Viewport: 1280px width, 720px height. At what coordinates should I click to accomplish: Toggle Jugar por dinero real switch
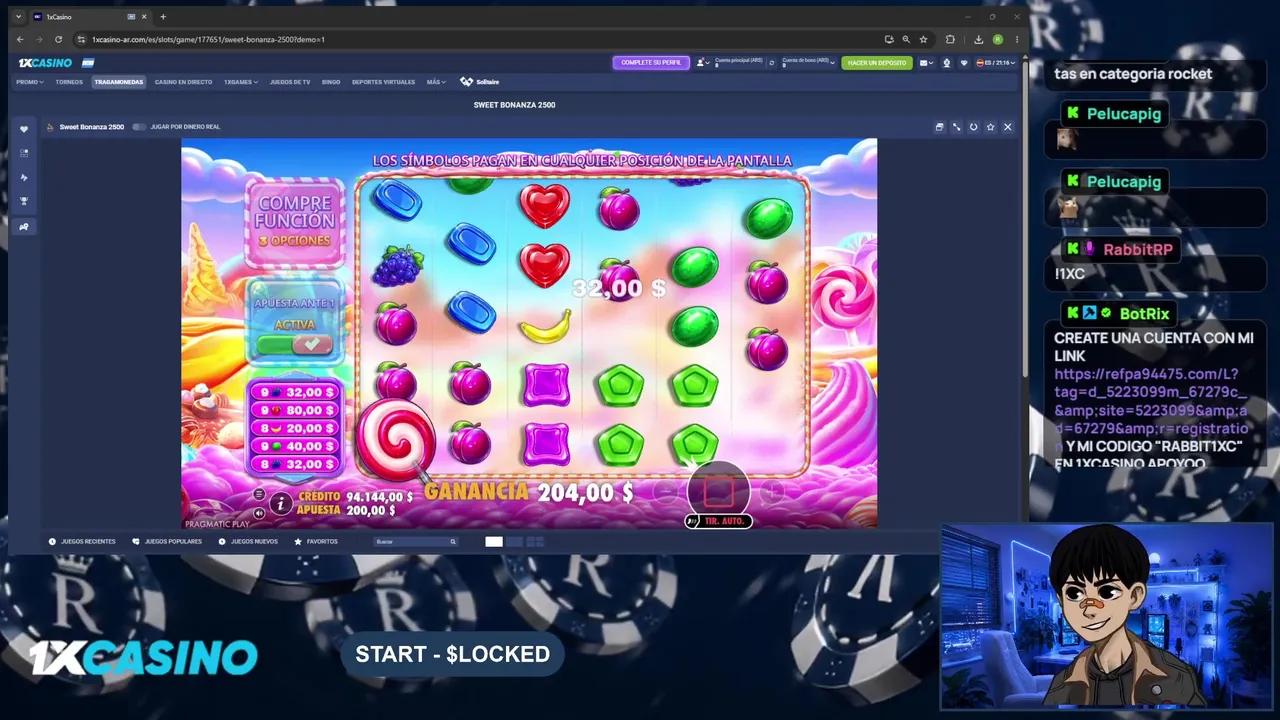pos(139,127)
